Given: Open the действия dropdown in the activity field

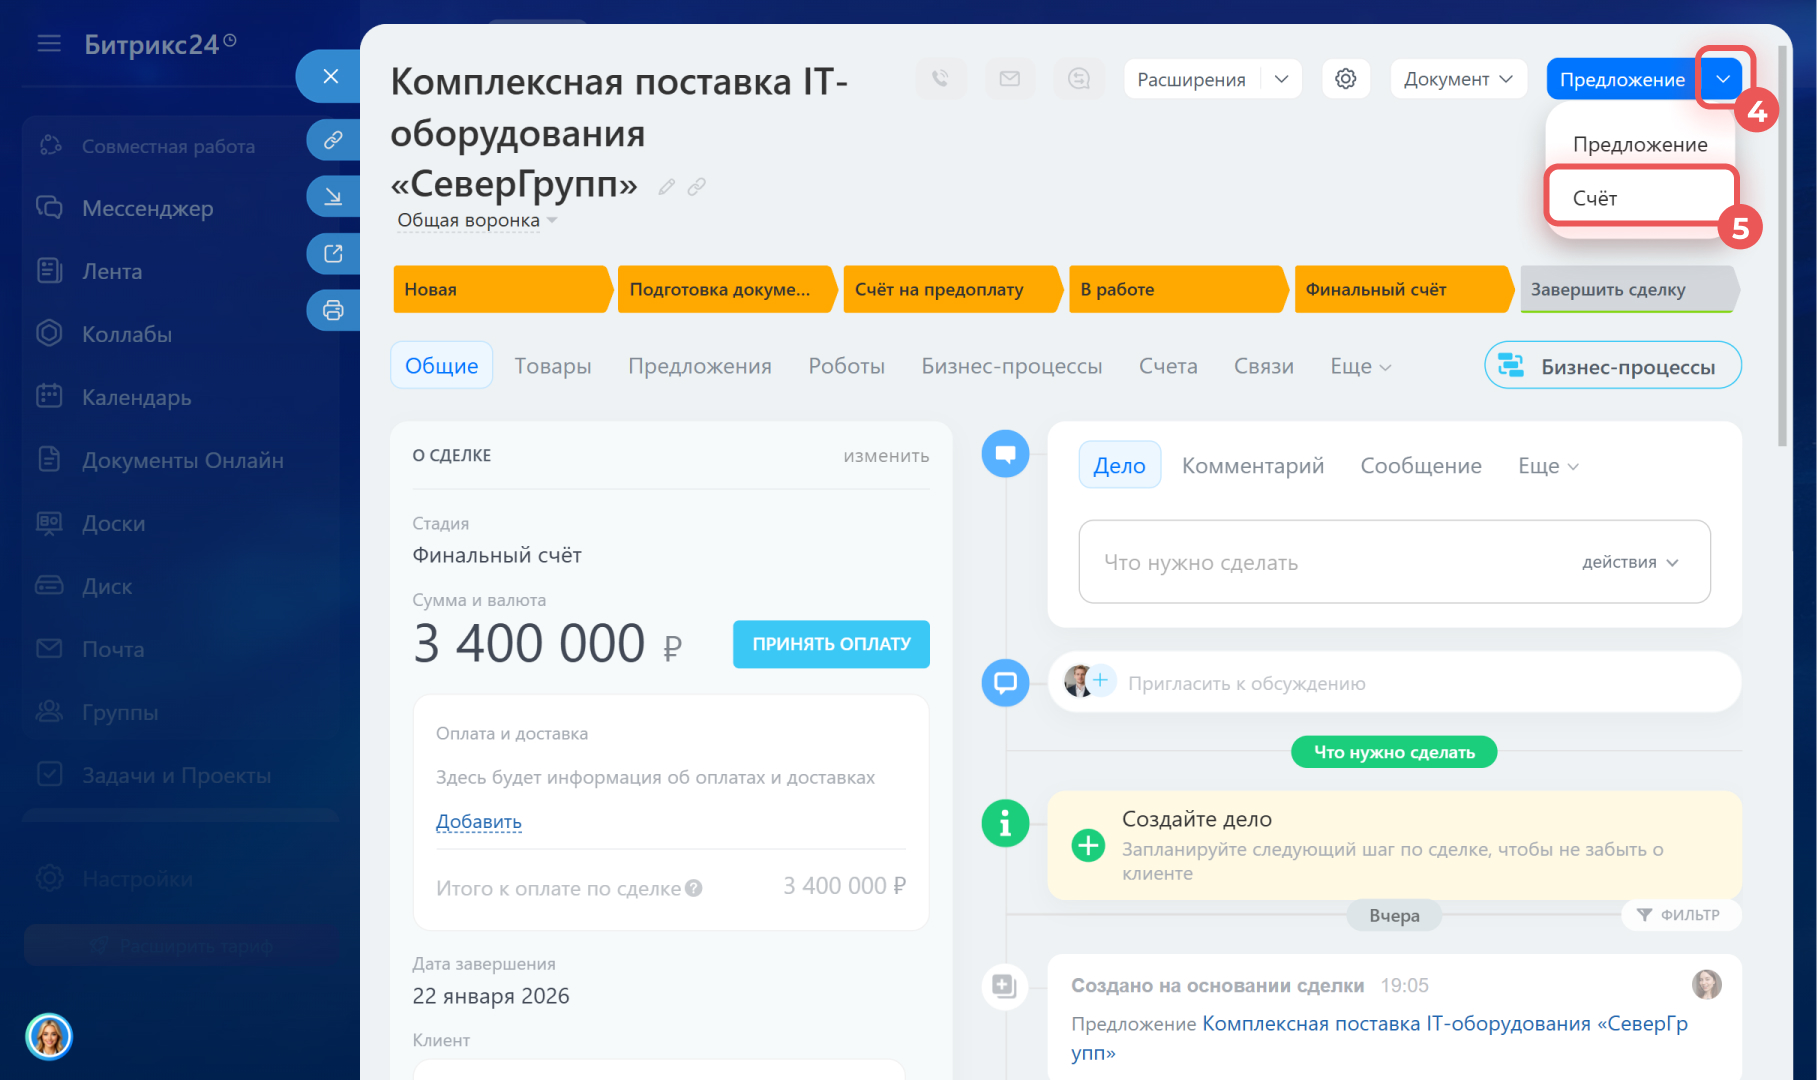Looking at the screenshot, I should (x=1629, y=563).
